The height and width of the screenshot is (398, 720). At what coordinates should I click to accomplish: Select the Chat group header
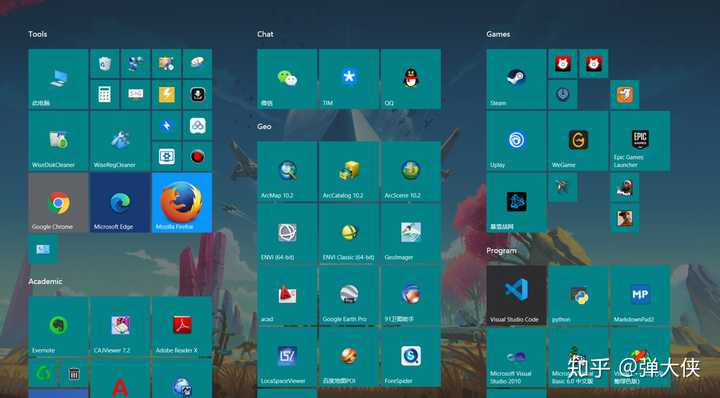coord(265,34)
